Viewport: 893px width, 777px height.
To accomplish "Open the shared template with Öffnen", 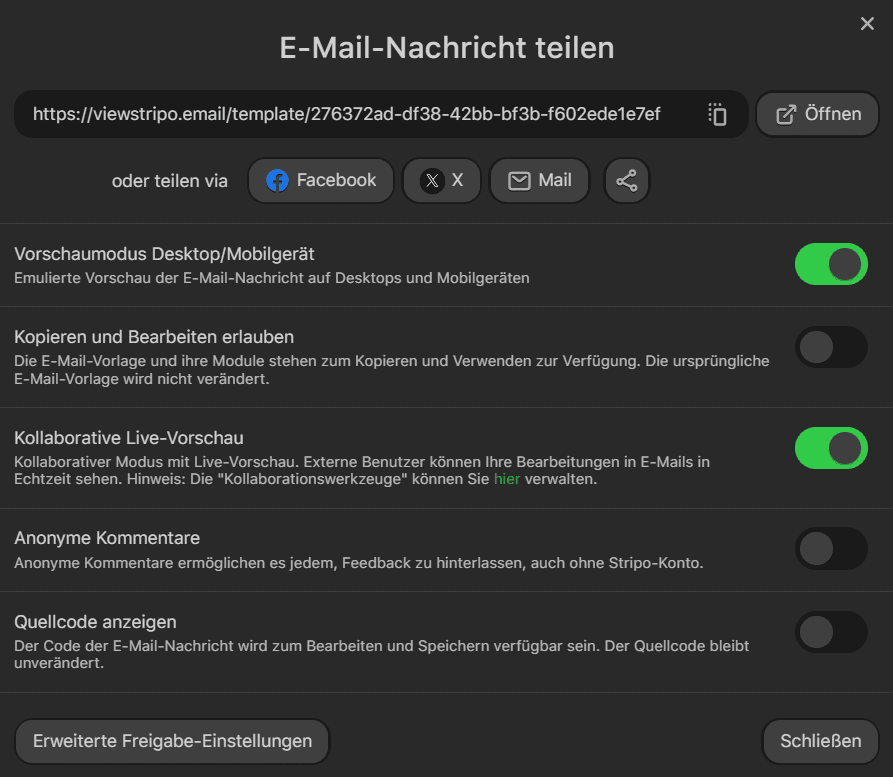I will [x=817, y=113].
